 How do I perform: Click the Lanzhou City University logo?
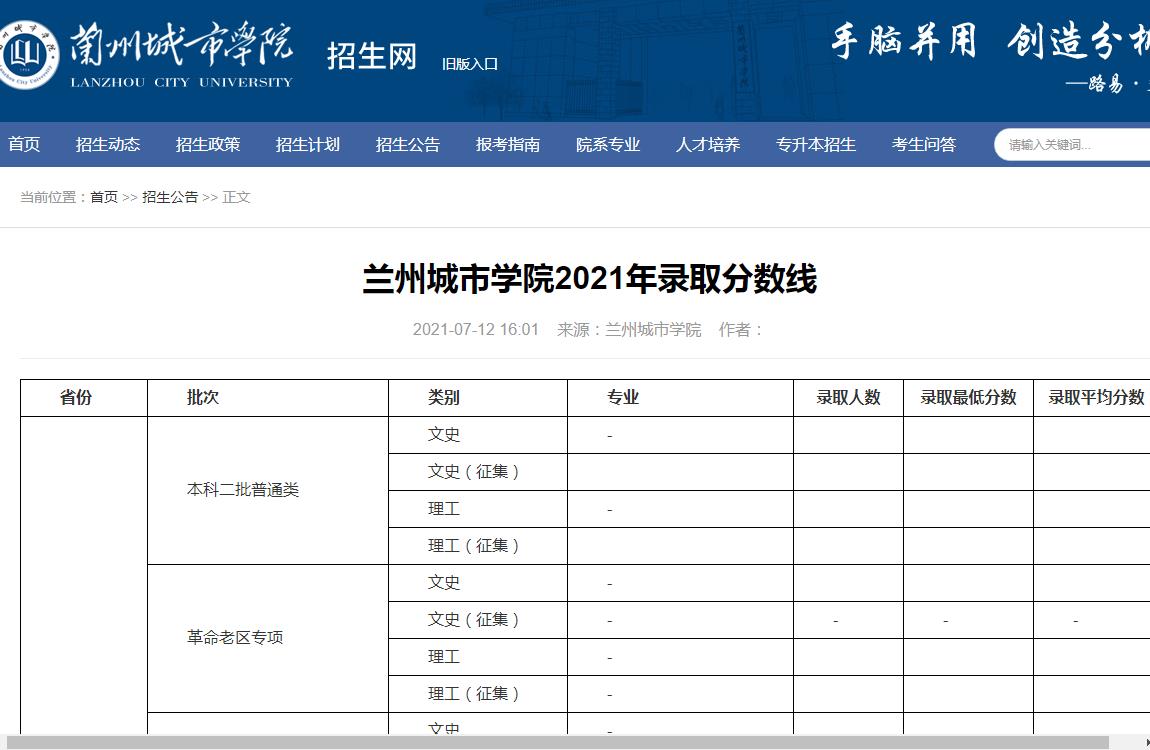click(148, 56)
